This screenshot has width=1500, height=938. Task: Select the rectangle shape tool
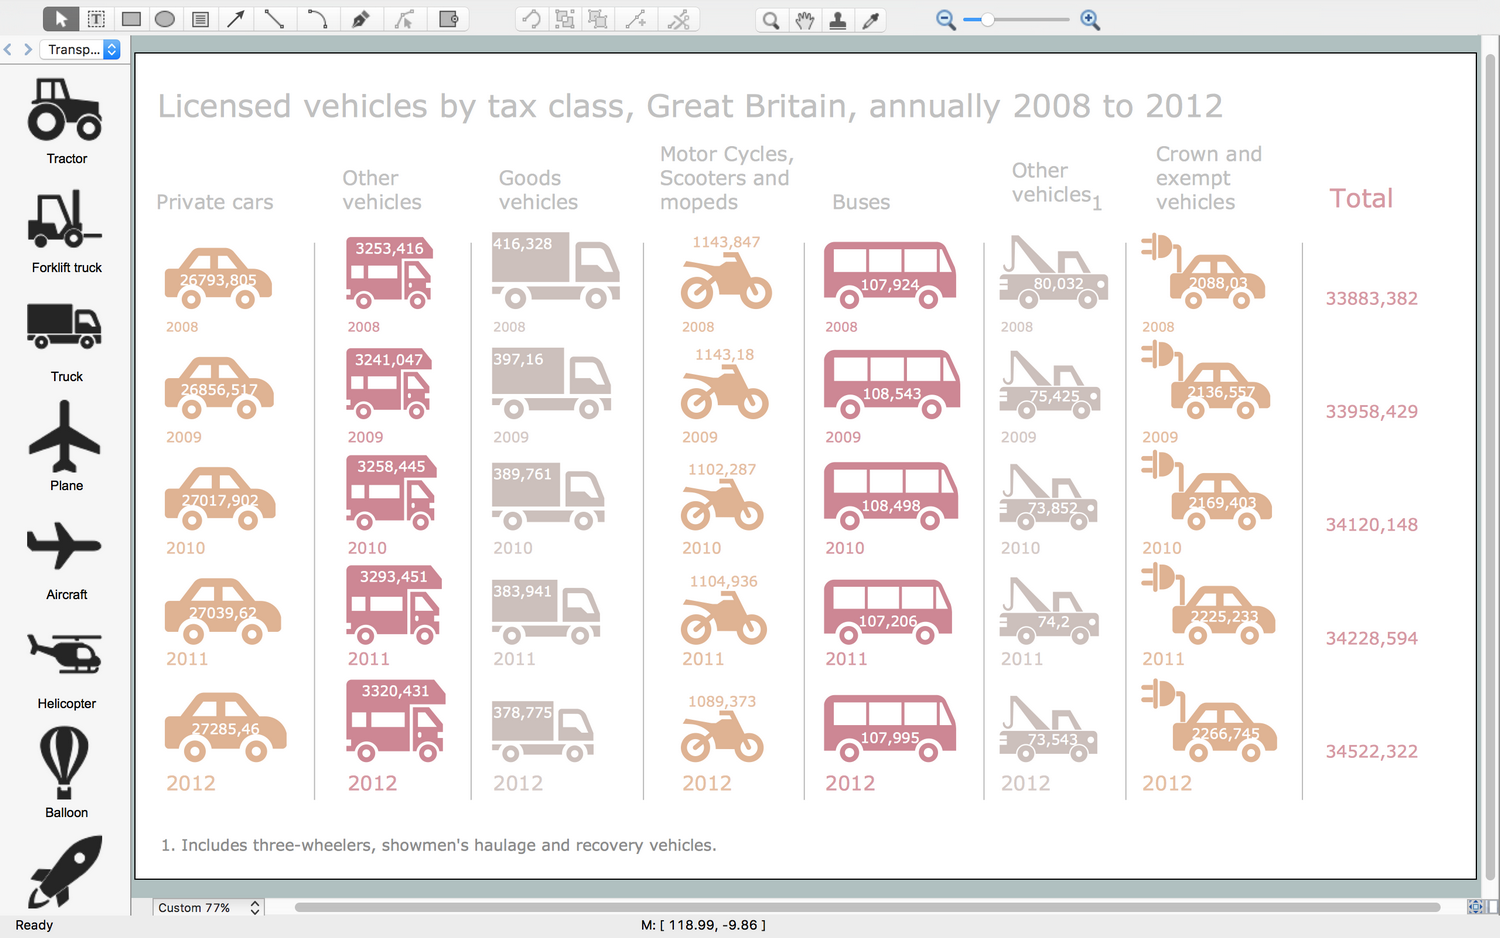tap(131, 19)
